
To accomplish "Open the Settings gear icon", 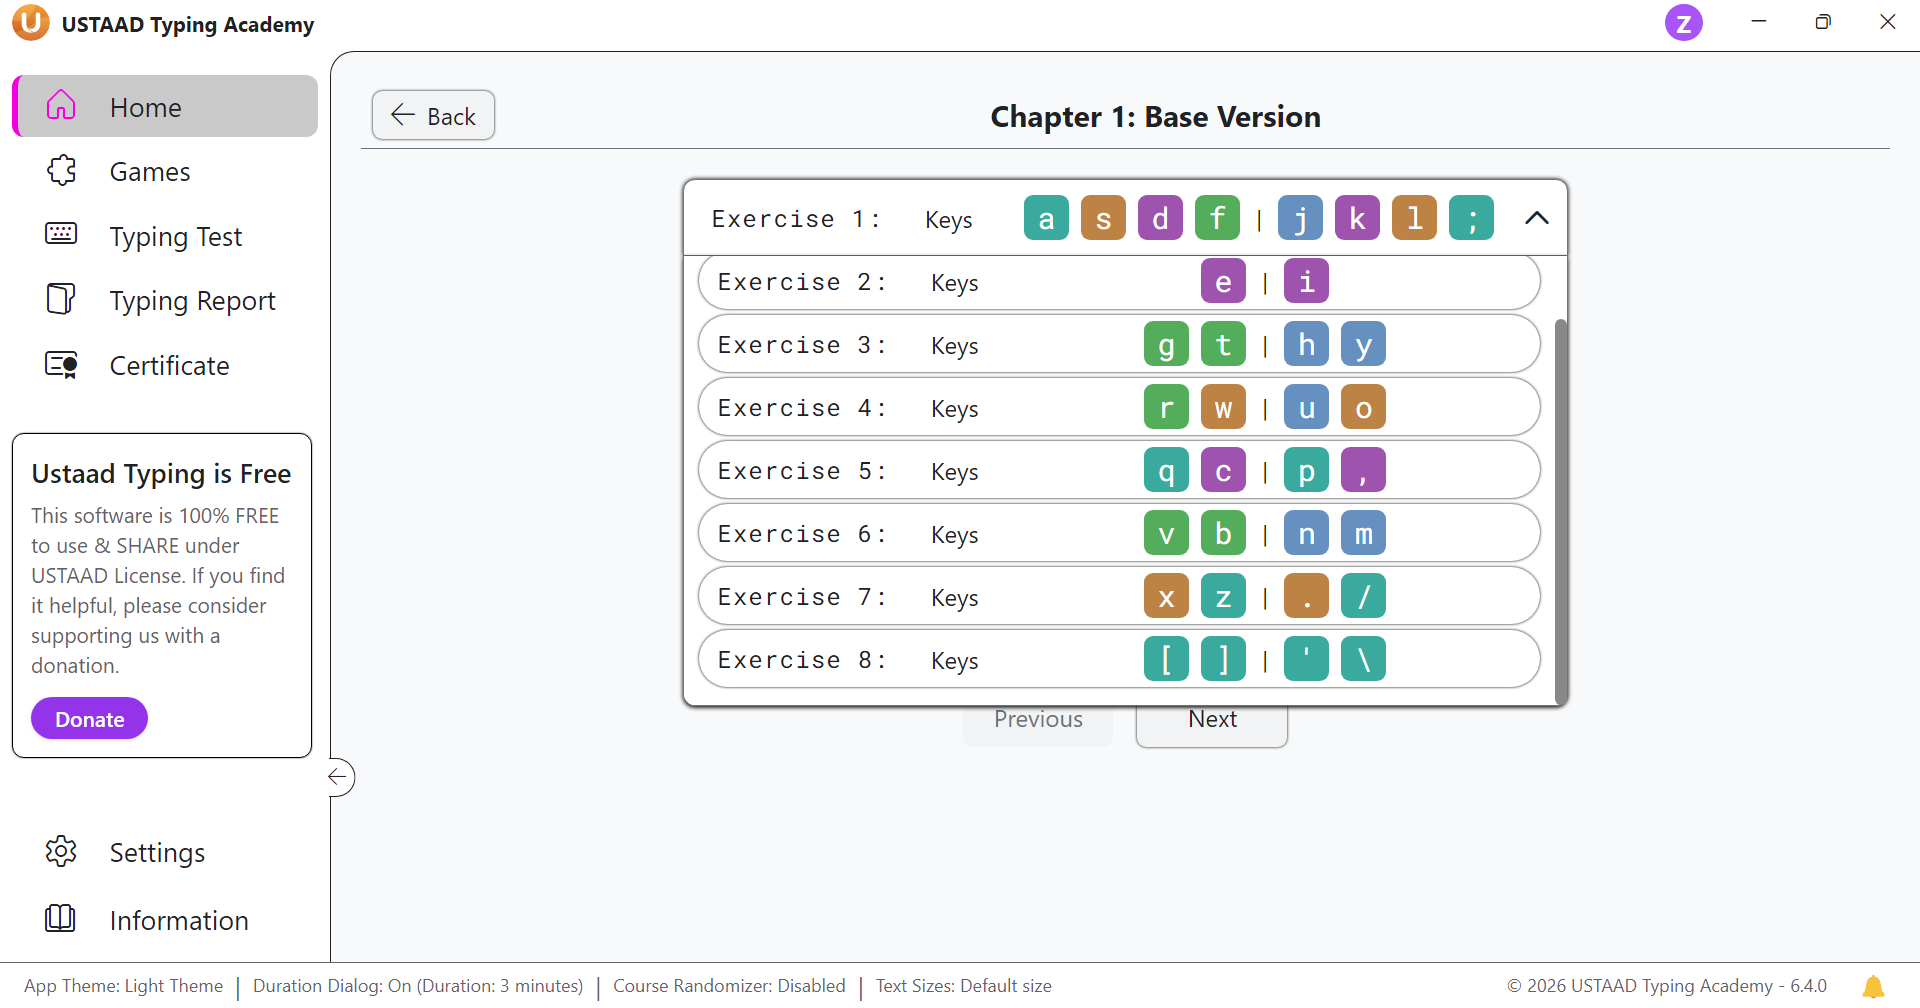I will click(x=61, y=851).
